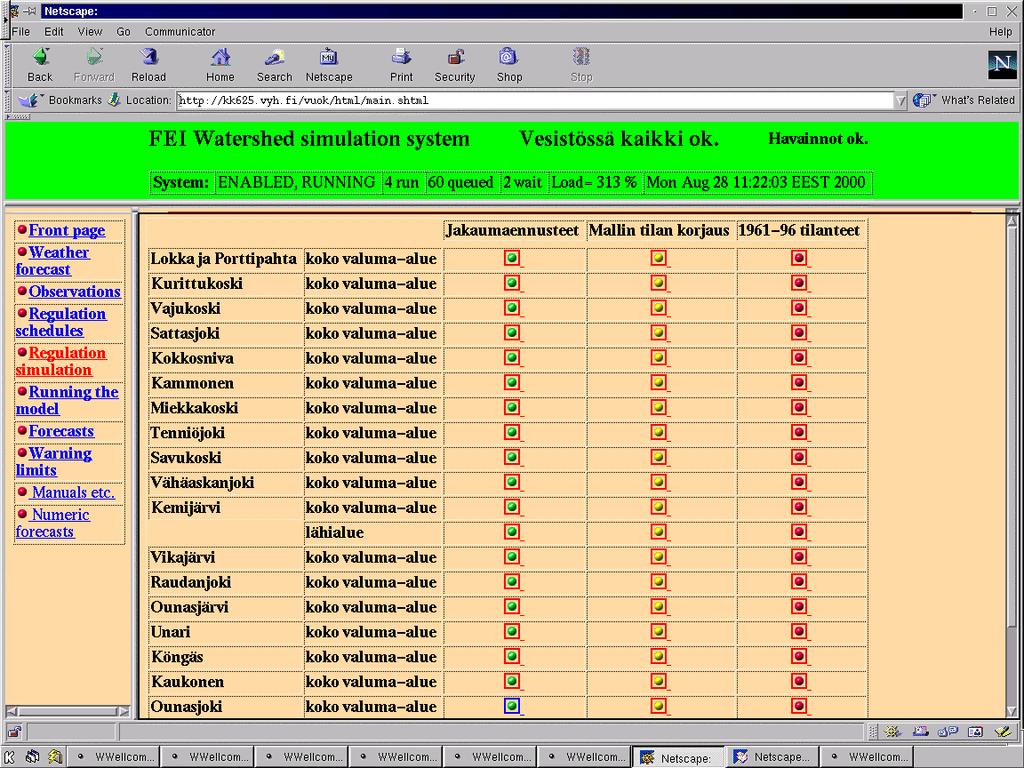This screenshot has width=1024, height=768.
Task: Open yellow Mallin tilan korjaus icon for Köngäs
Action: coord(658,656)
